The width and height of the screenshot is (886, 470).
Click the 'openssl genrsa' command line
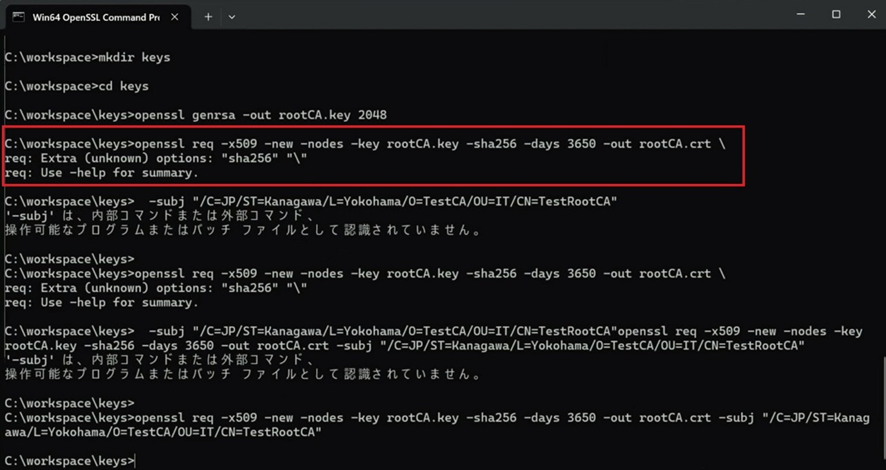pyautogui.click(x=195, y=115)
